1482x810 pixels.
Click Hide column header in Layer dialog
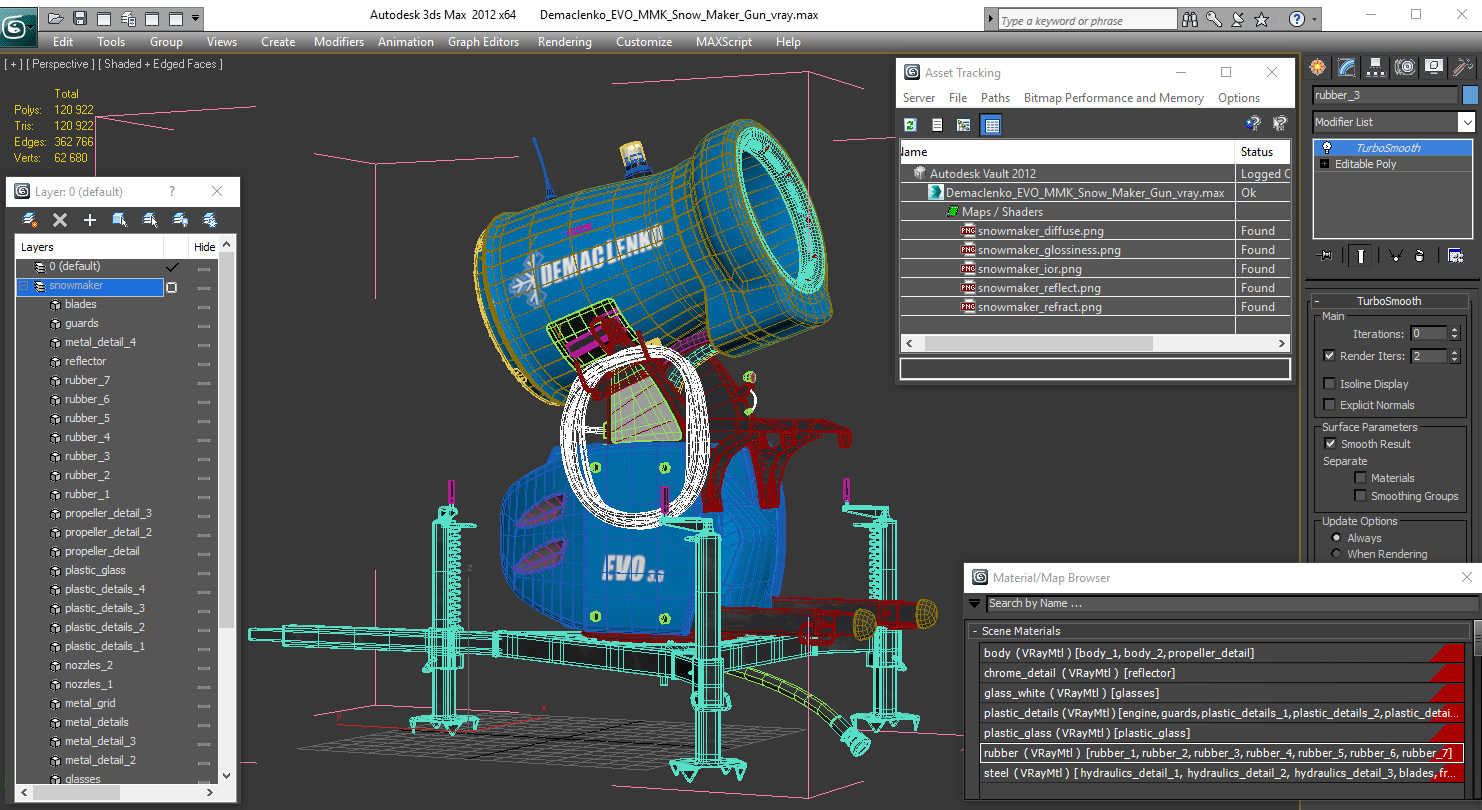coord(204,247)
